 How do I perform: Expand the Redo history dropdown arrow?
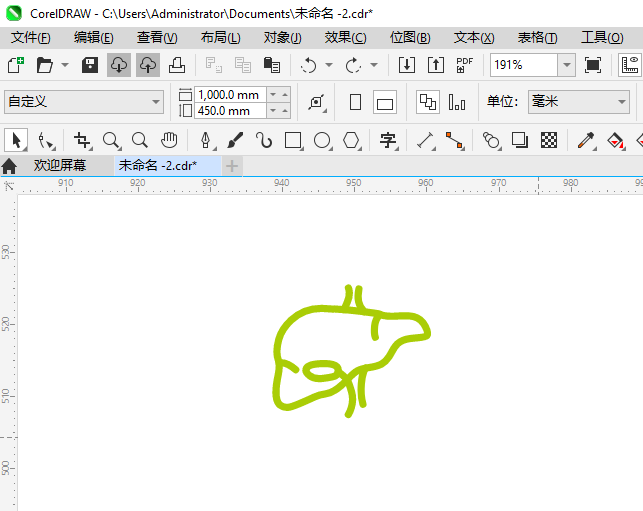click(x=374, y=65)
